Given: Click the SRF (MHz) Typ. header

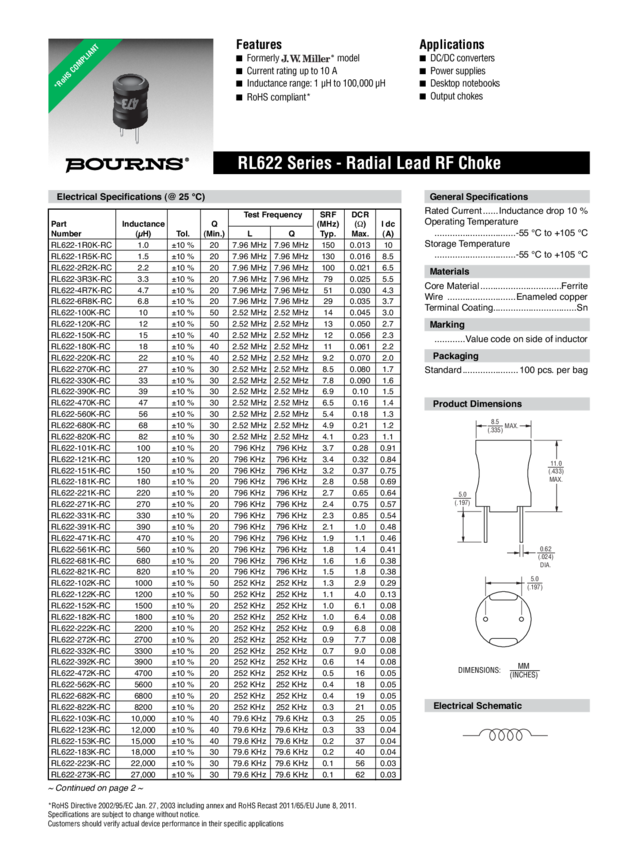Looking at the screenshot, I should [x=328, y=224].
